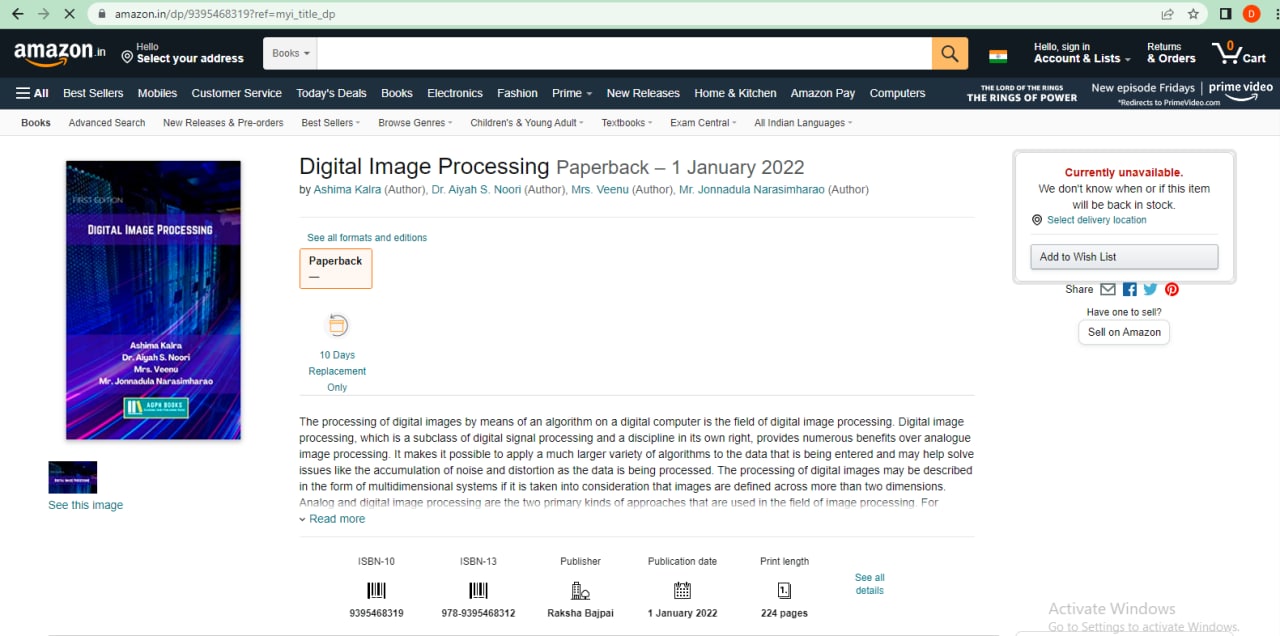The width and height of the screenshot is (1280, 636).
Task: Click the 10 Days Replacement Only icon
Action: coord(337,324)
